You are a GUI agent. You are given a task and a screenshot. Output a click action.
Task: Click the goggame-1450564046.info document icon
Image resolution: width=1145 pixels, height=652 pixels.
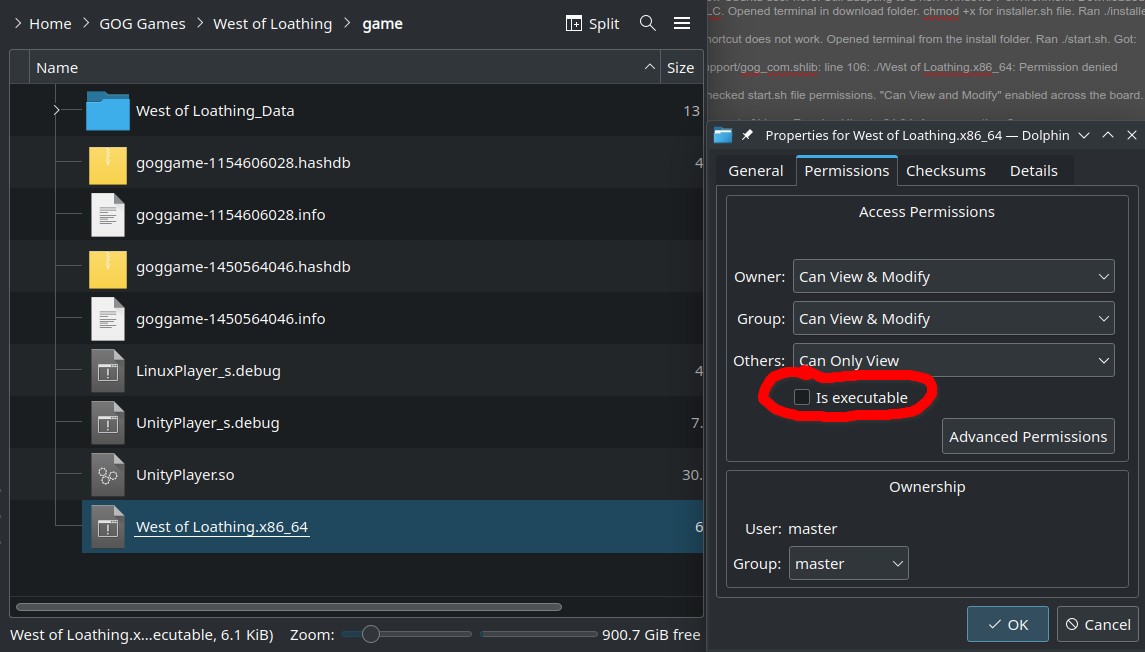(107, 319)
